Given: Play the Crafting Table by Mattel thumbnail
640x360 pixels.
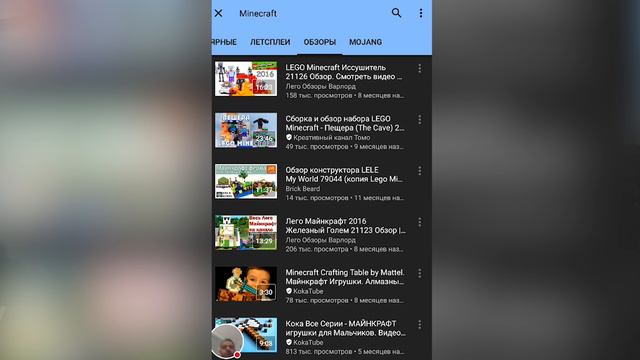Looking at the screenshot, I should tap(246, 284).
